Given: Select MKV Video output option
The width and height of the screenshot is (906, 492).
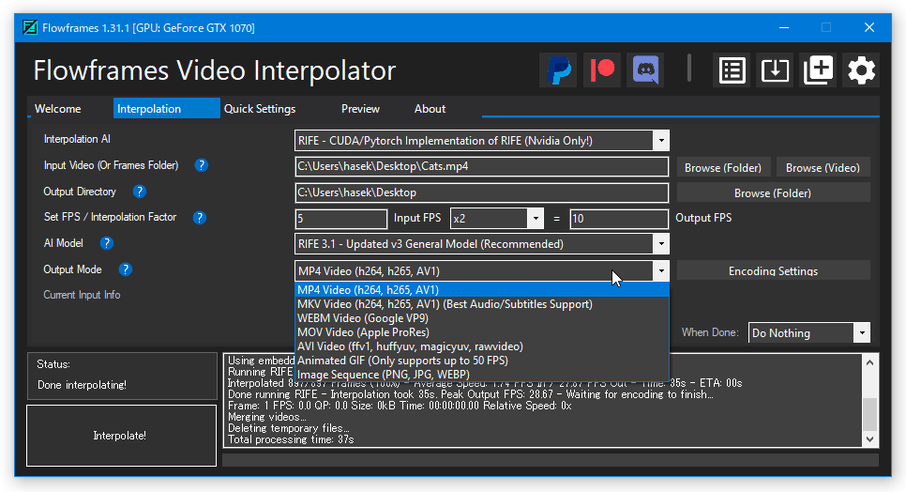Looking at the screenshot, I should point(482,304).
